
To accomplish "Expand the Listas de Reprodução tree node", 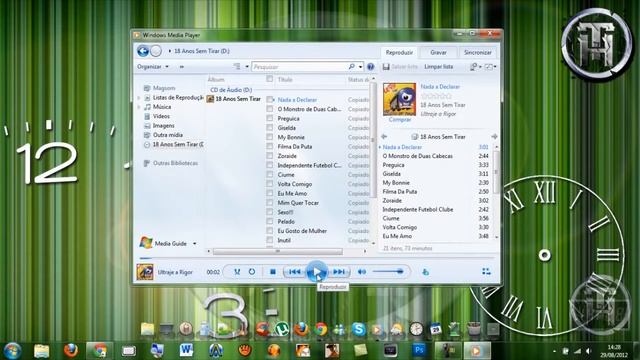I will [x=139, y=98].
